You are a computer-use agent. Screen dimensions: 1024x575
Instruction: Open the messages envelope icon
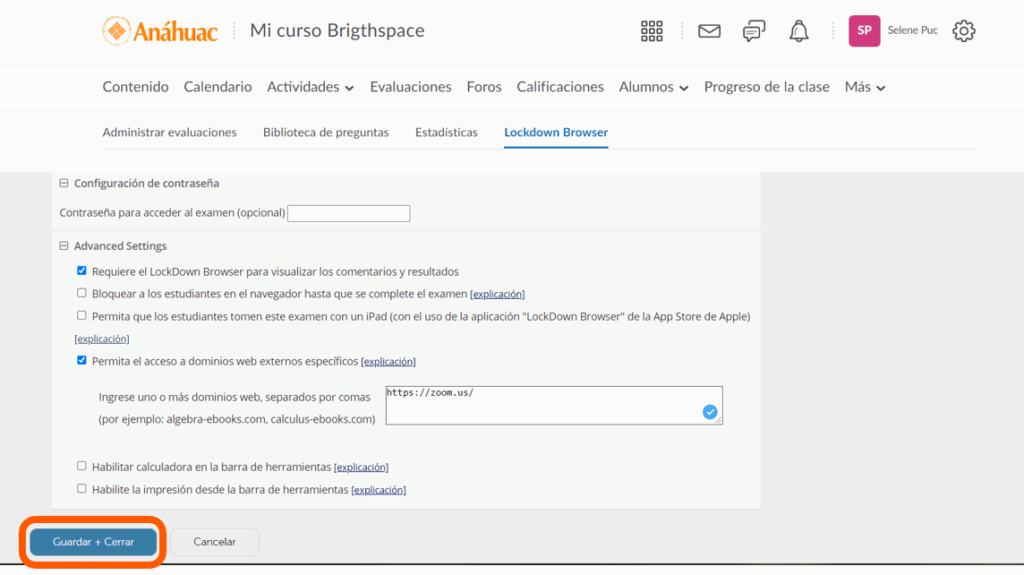pyautogui.click(x=709, y=31)
